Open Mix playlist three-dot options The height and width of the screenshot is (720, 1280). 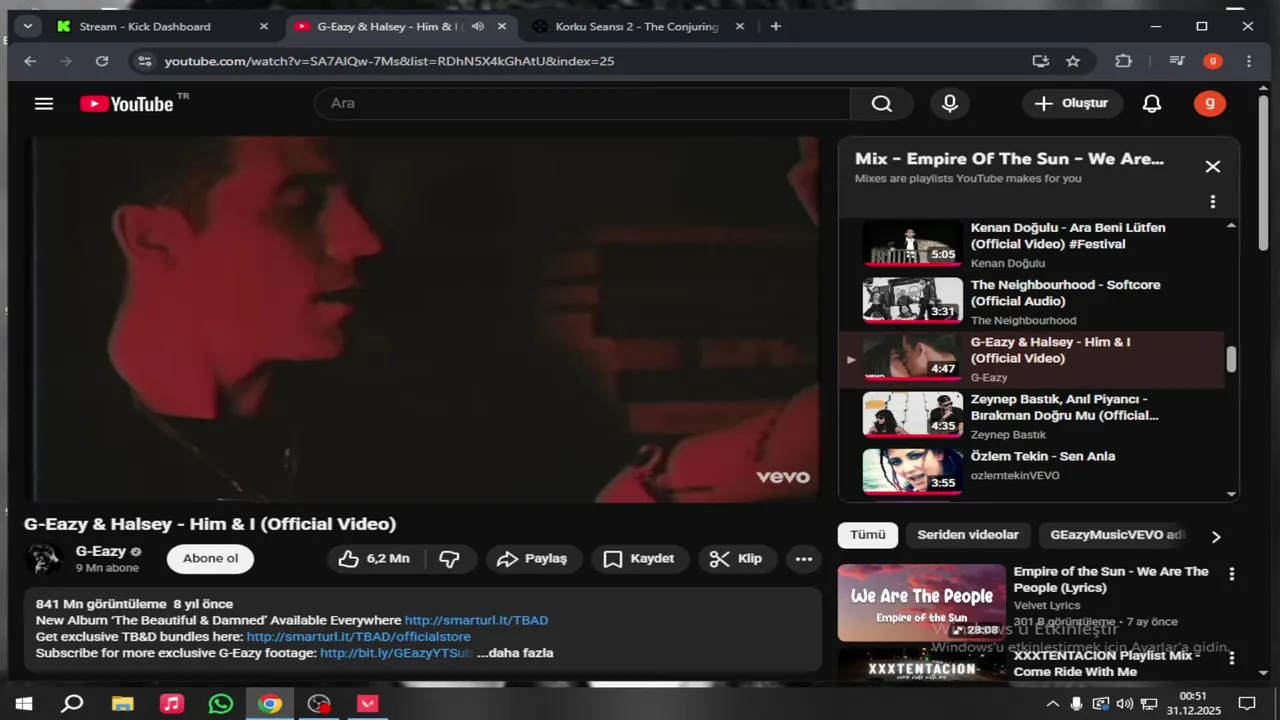pos(1212,202)
